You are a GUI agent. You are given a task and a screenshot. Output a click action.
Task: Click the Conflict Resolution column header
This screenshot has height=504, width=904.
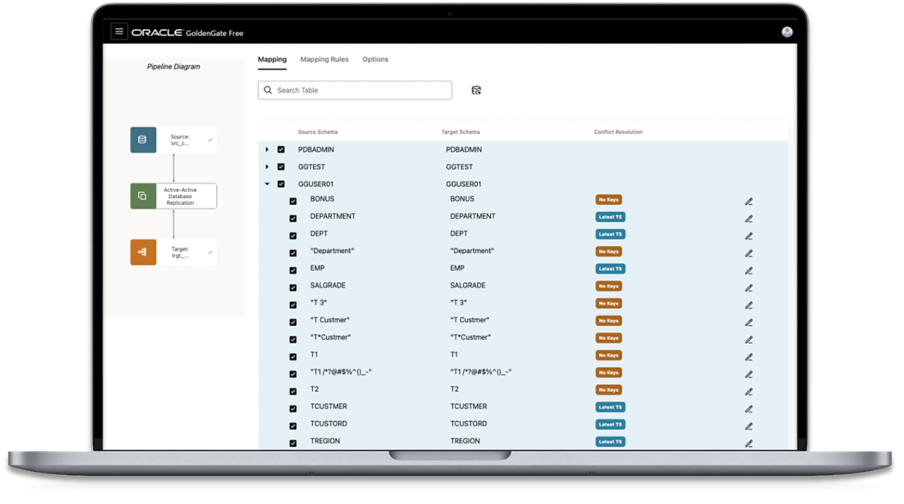click(x=618, y=132)
